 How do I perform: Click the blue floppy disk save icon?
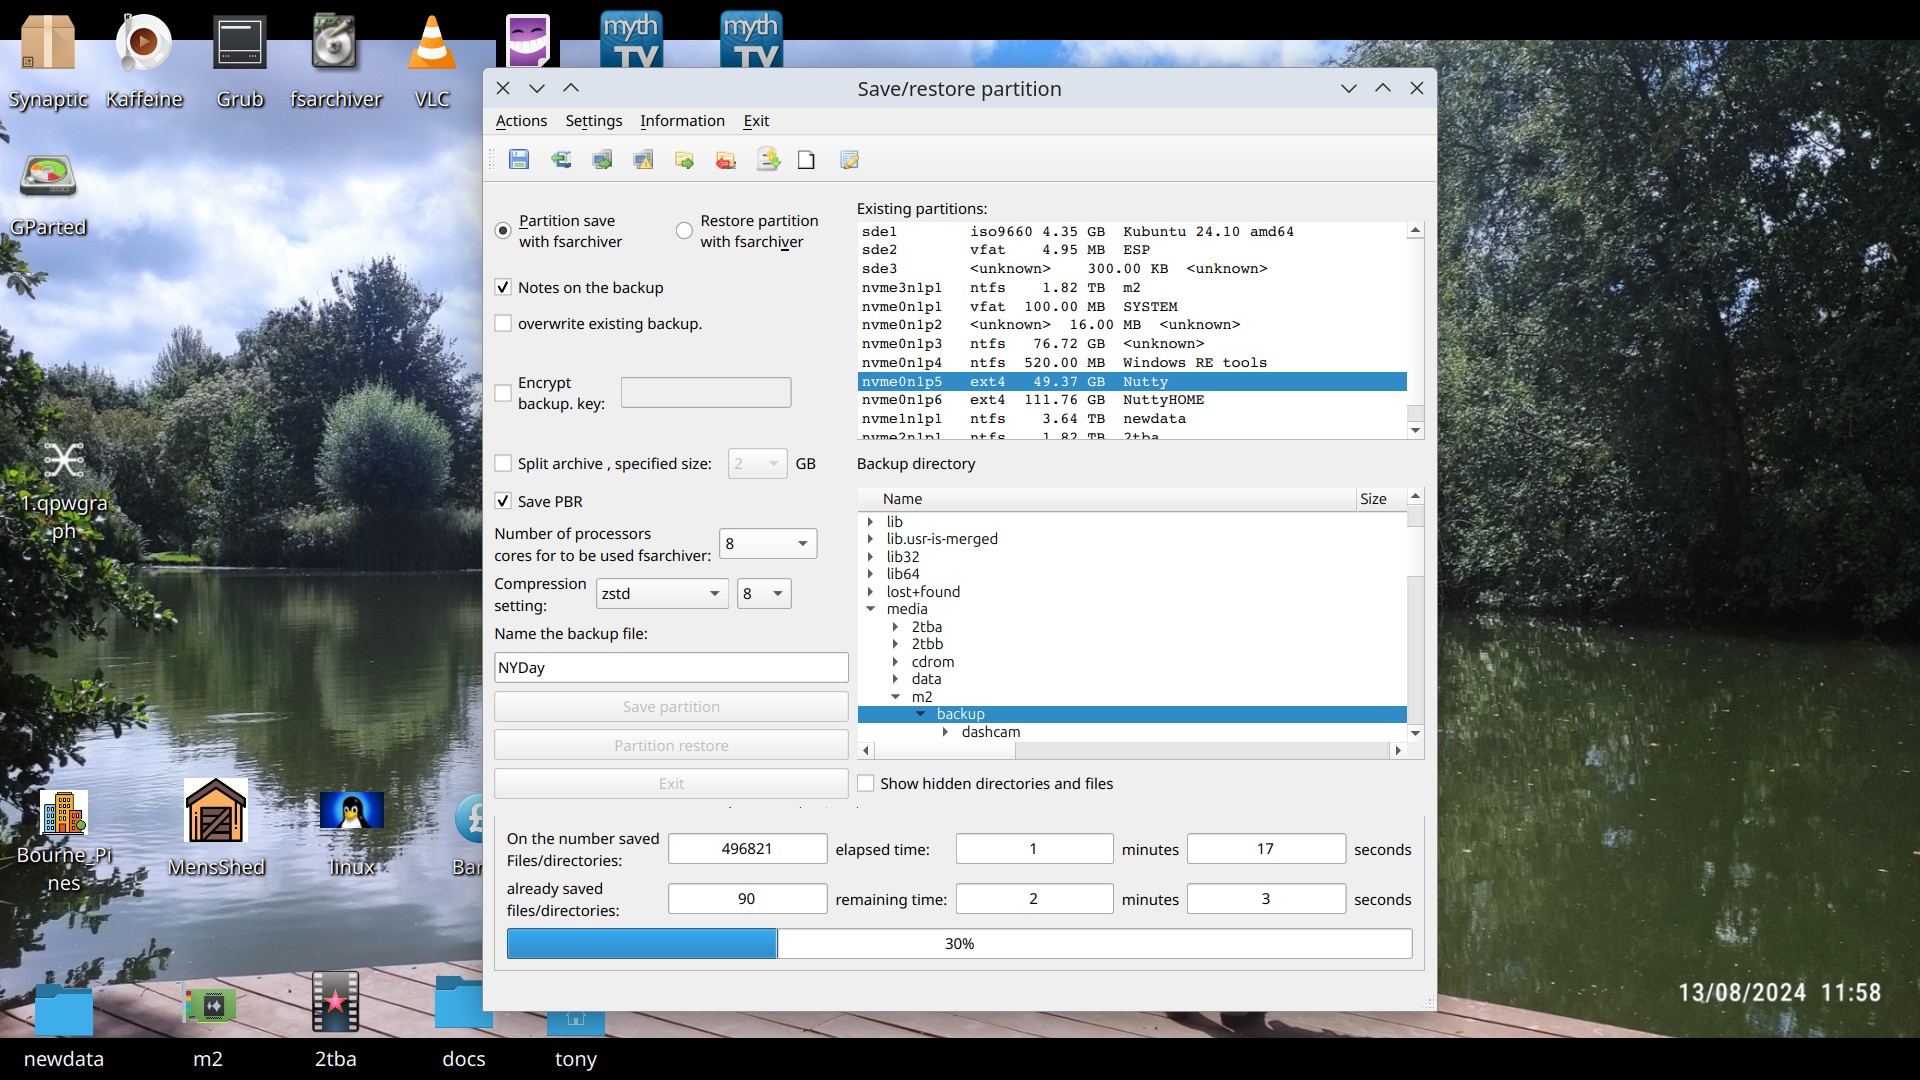(518, 160)
